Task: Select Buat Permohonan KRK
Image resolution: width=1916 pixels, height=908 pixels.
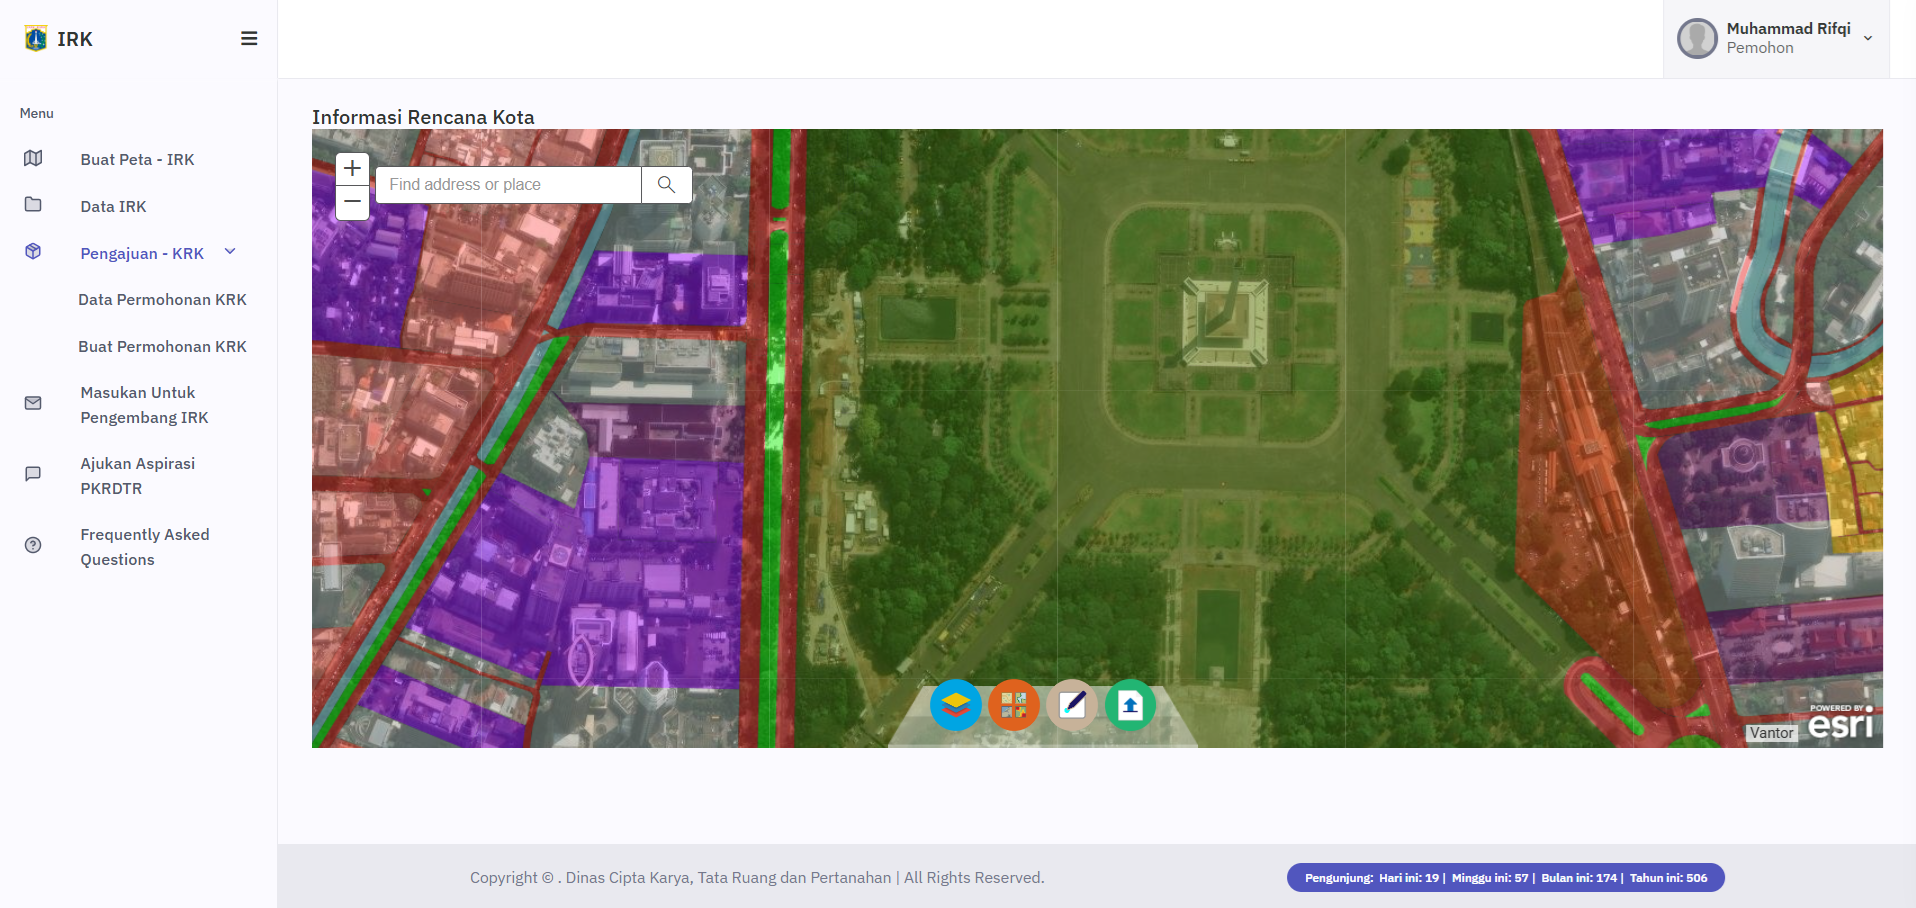Action: tap(162, 347)
